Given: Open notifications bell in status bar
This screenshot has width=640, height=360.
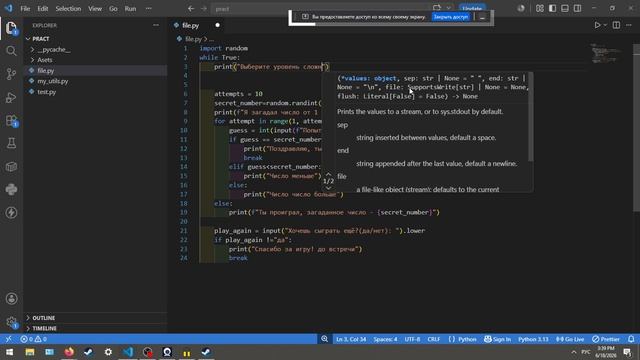Looking at the screenshot, I should tap(631, 339).
